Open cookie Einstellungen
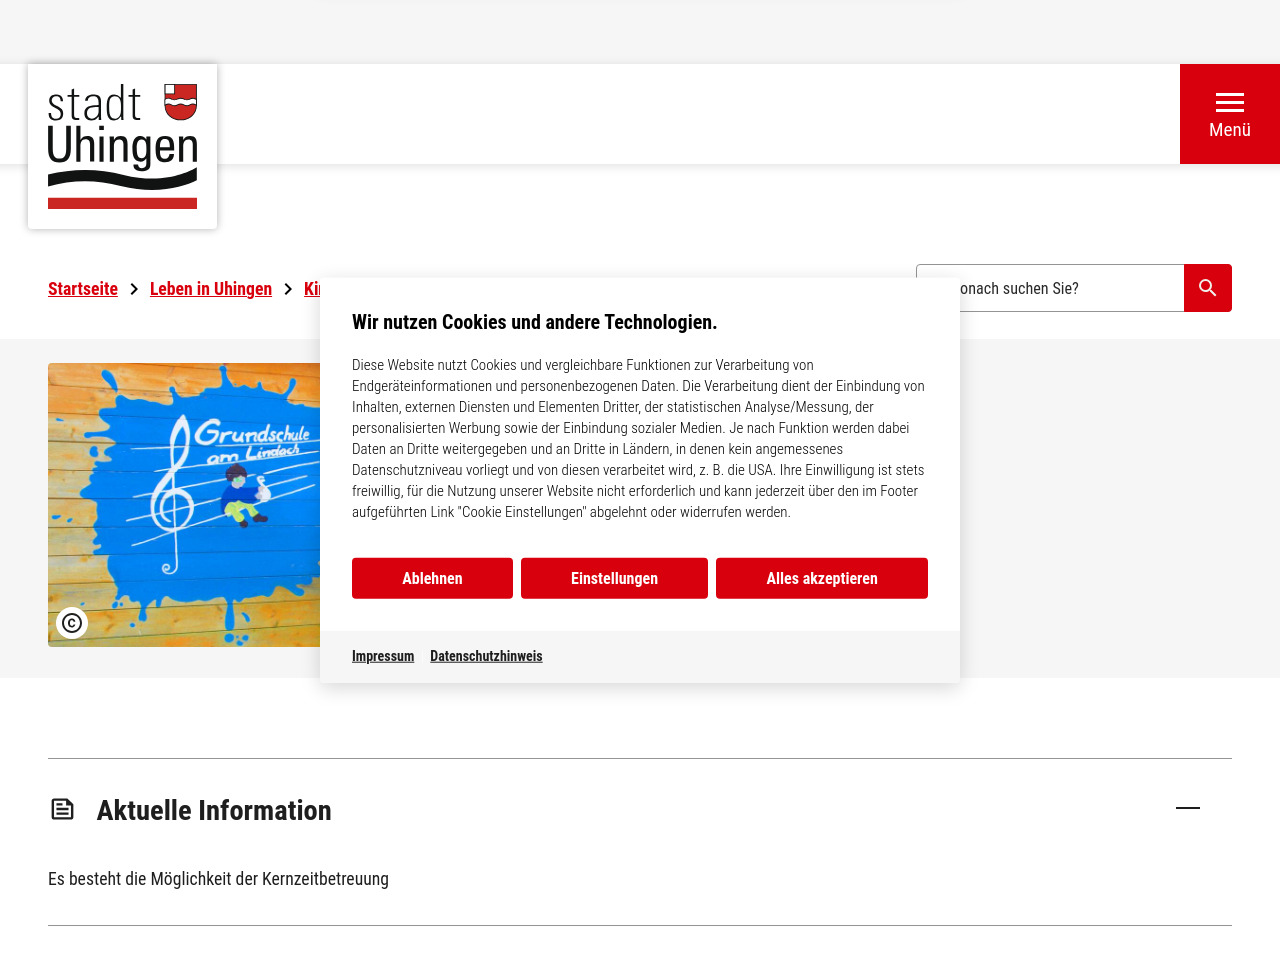 point(614,578)
